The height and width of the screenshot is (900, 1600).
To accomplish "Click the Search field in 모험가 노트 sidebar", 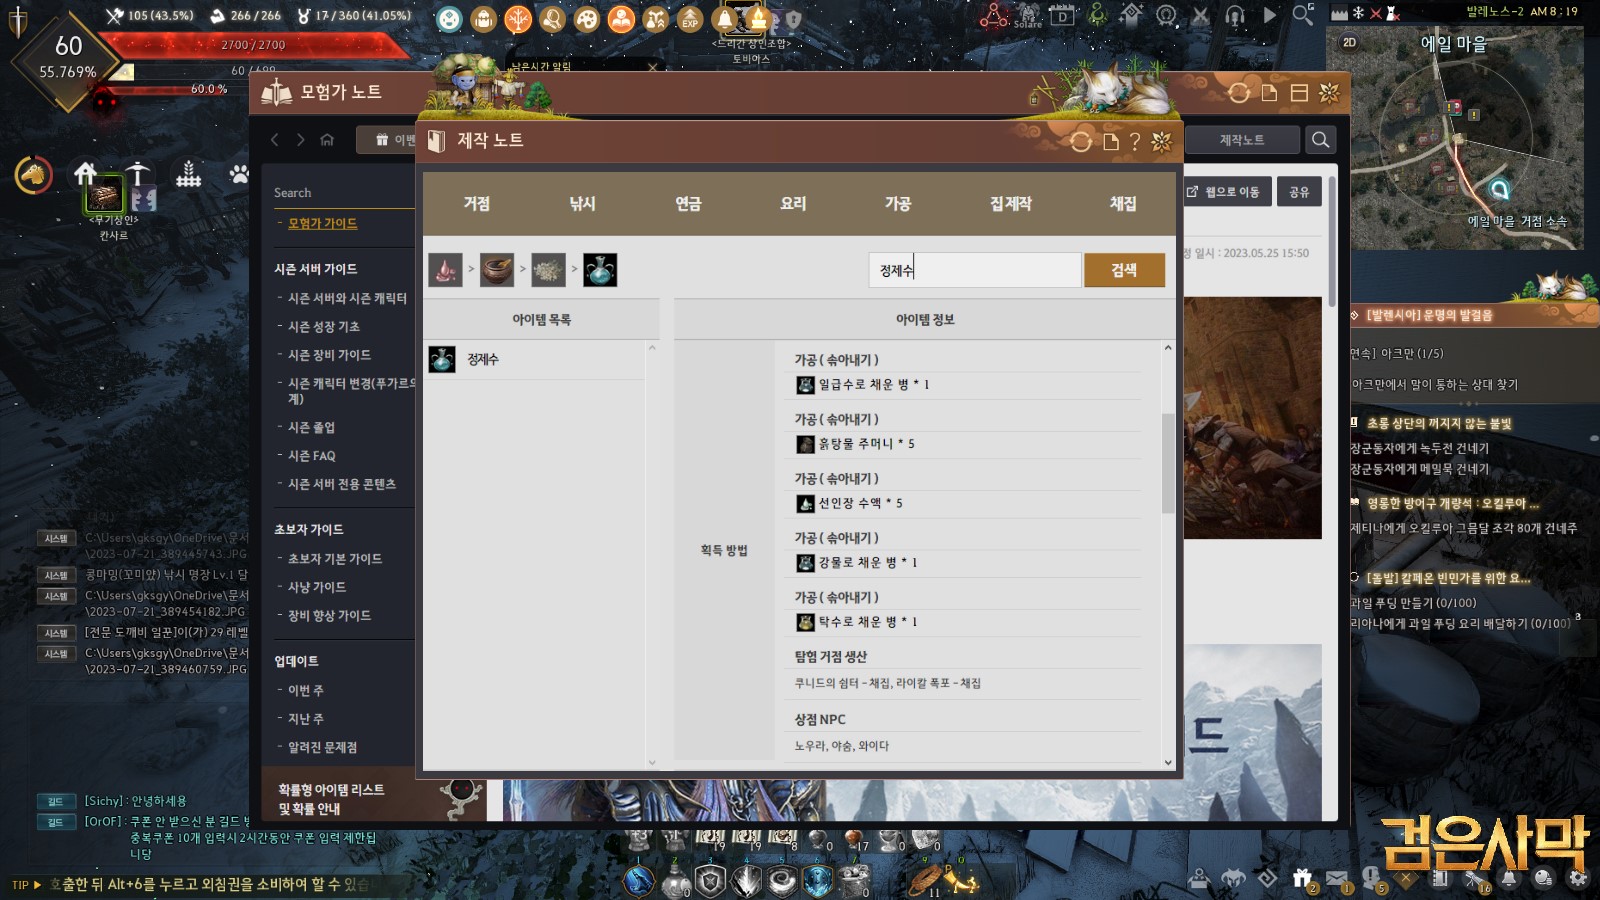I will tap(343, 192).
